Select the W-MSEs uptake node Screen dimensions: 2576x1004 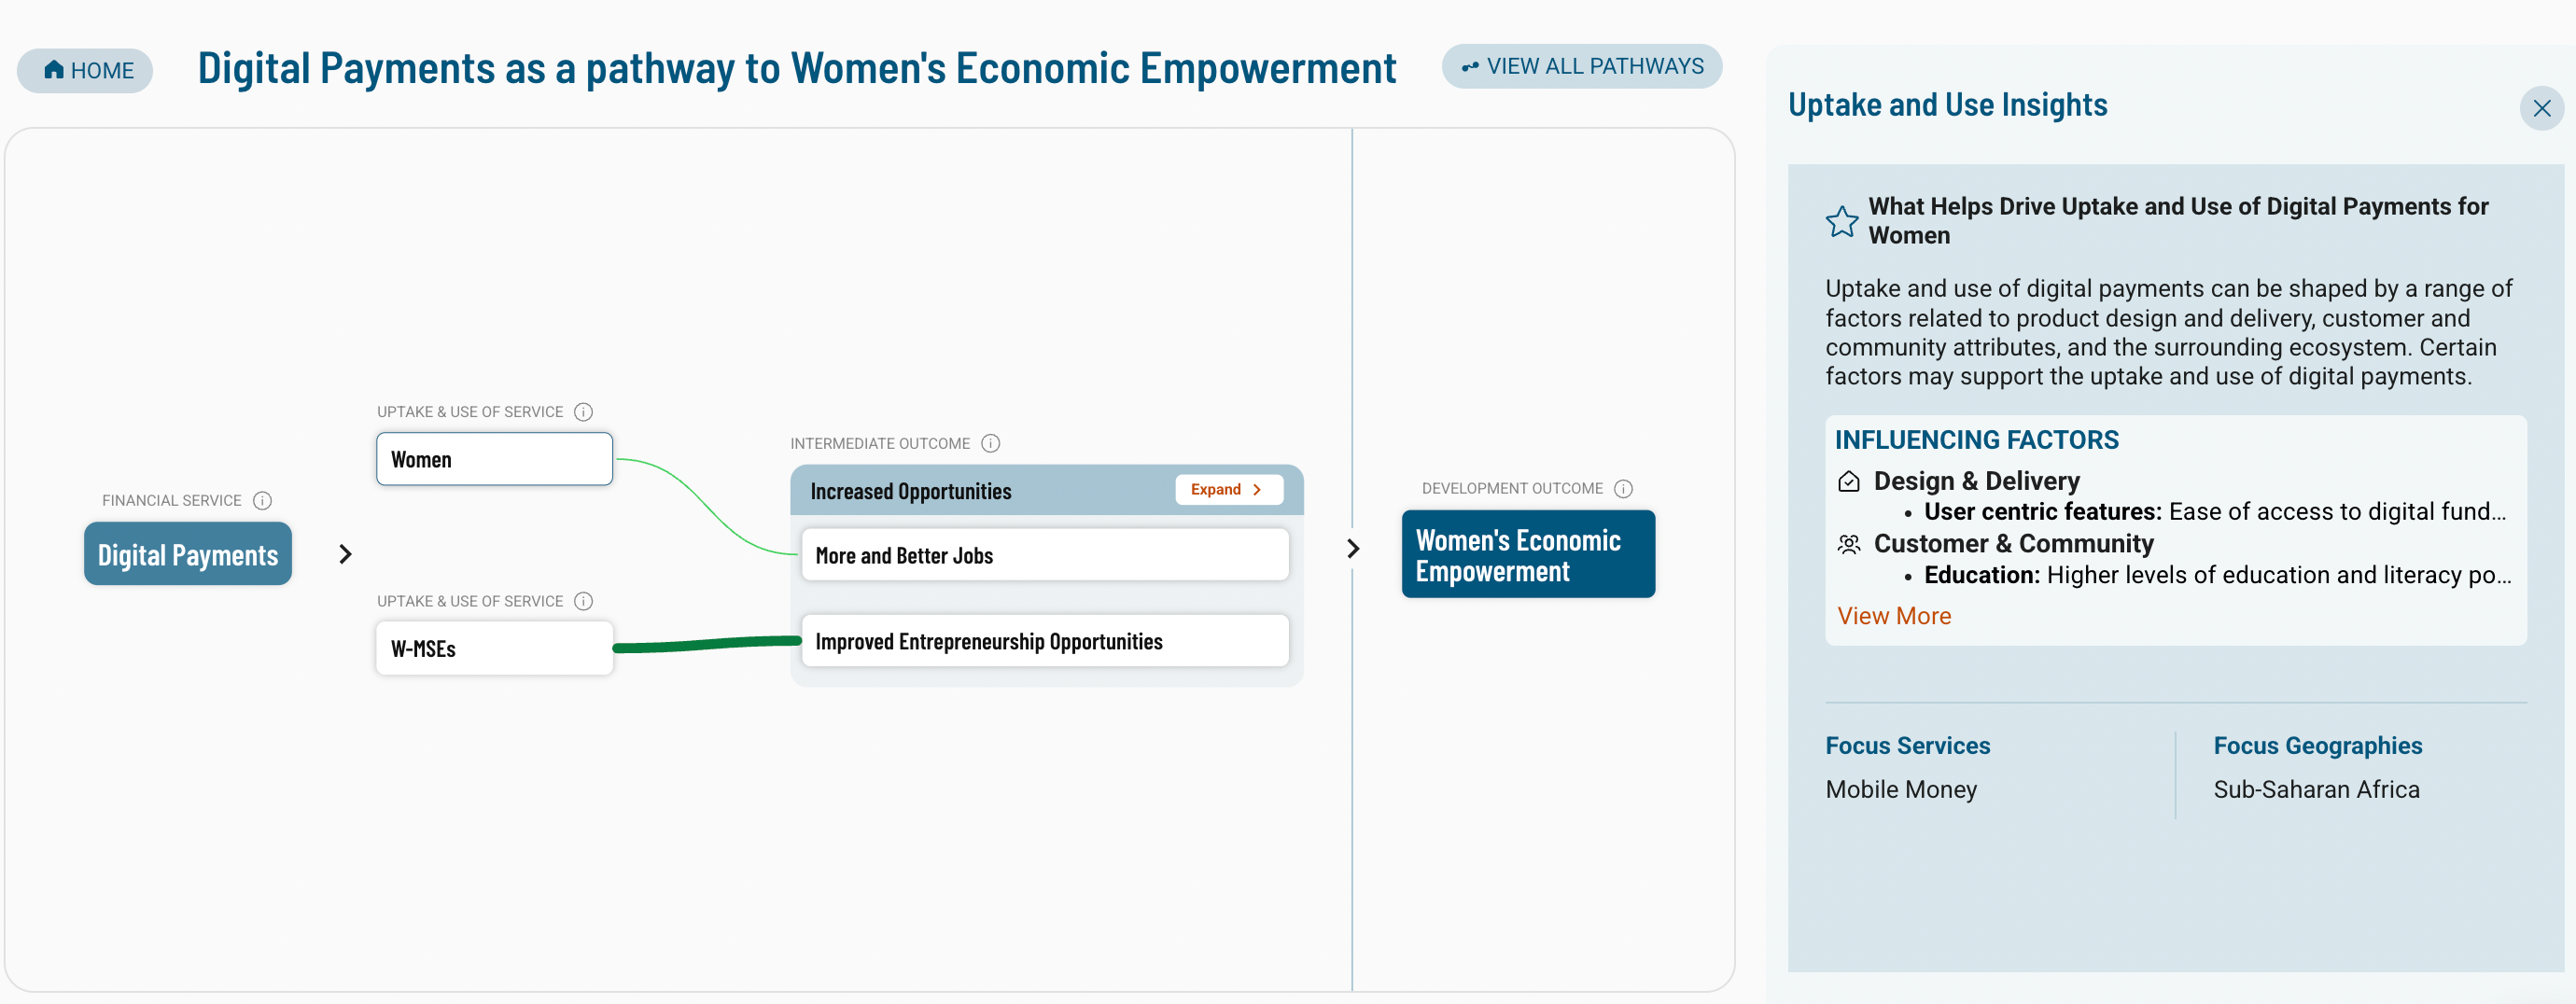click(494, 648)
